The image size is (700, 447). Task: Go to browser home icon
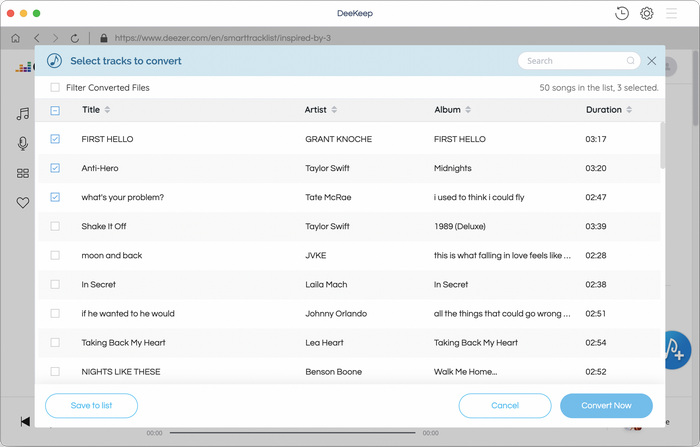16,38
